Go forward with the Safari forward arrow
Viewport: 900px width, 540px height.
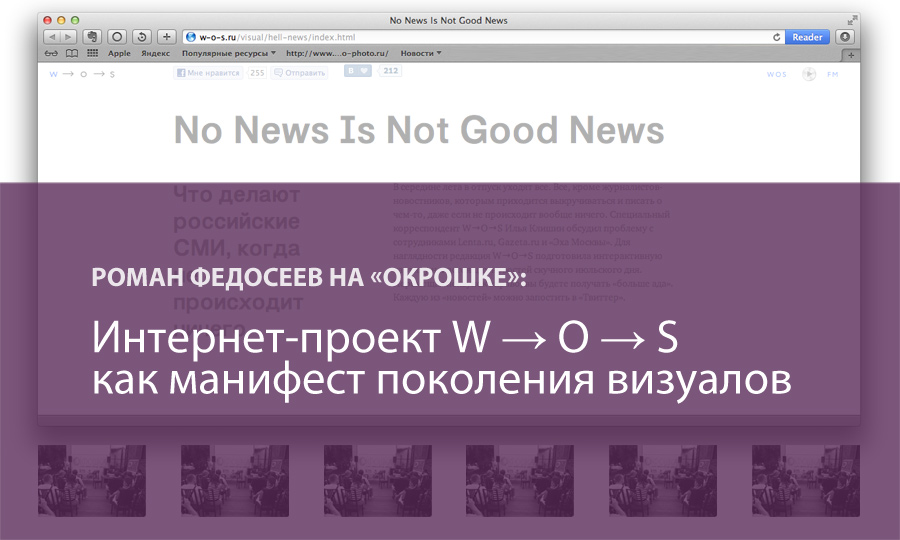point(68,37)
